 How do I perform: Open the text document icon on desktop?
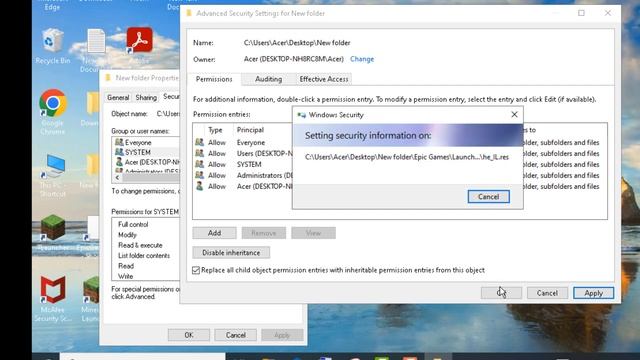click(96, 41)
